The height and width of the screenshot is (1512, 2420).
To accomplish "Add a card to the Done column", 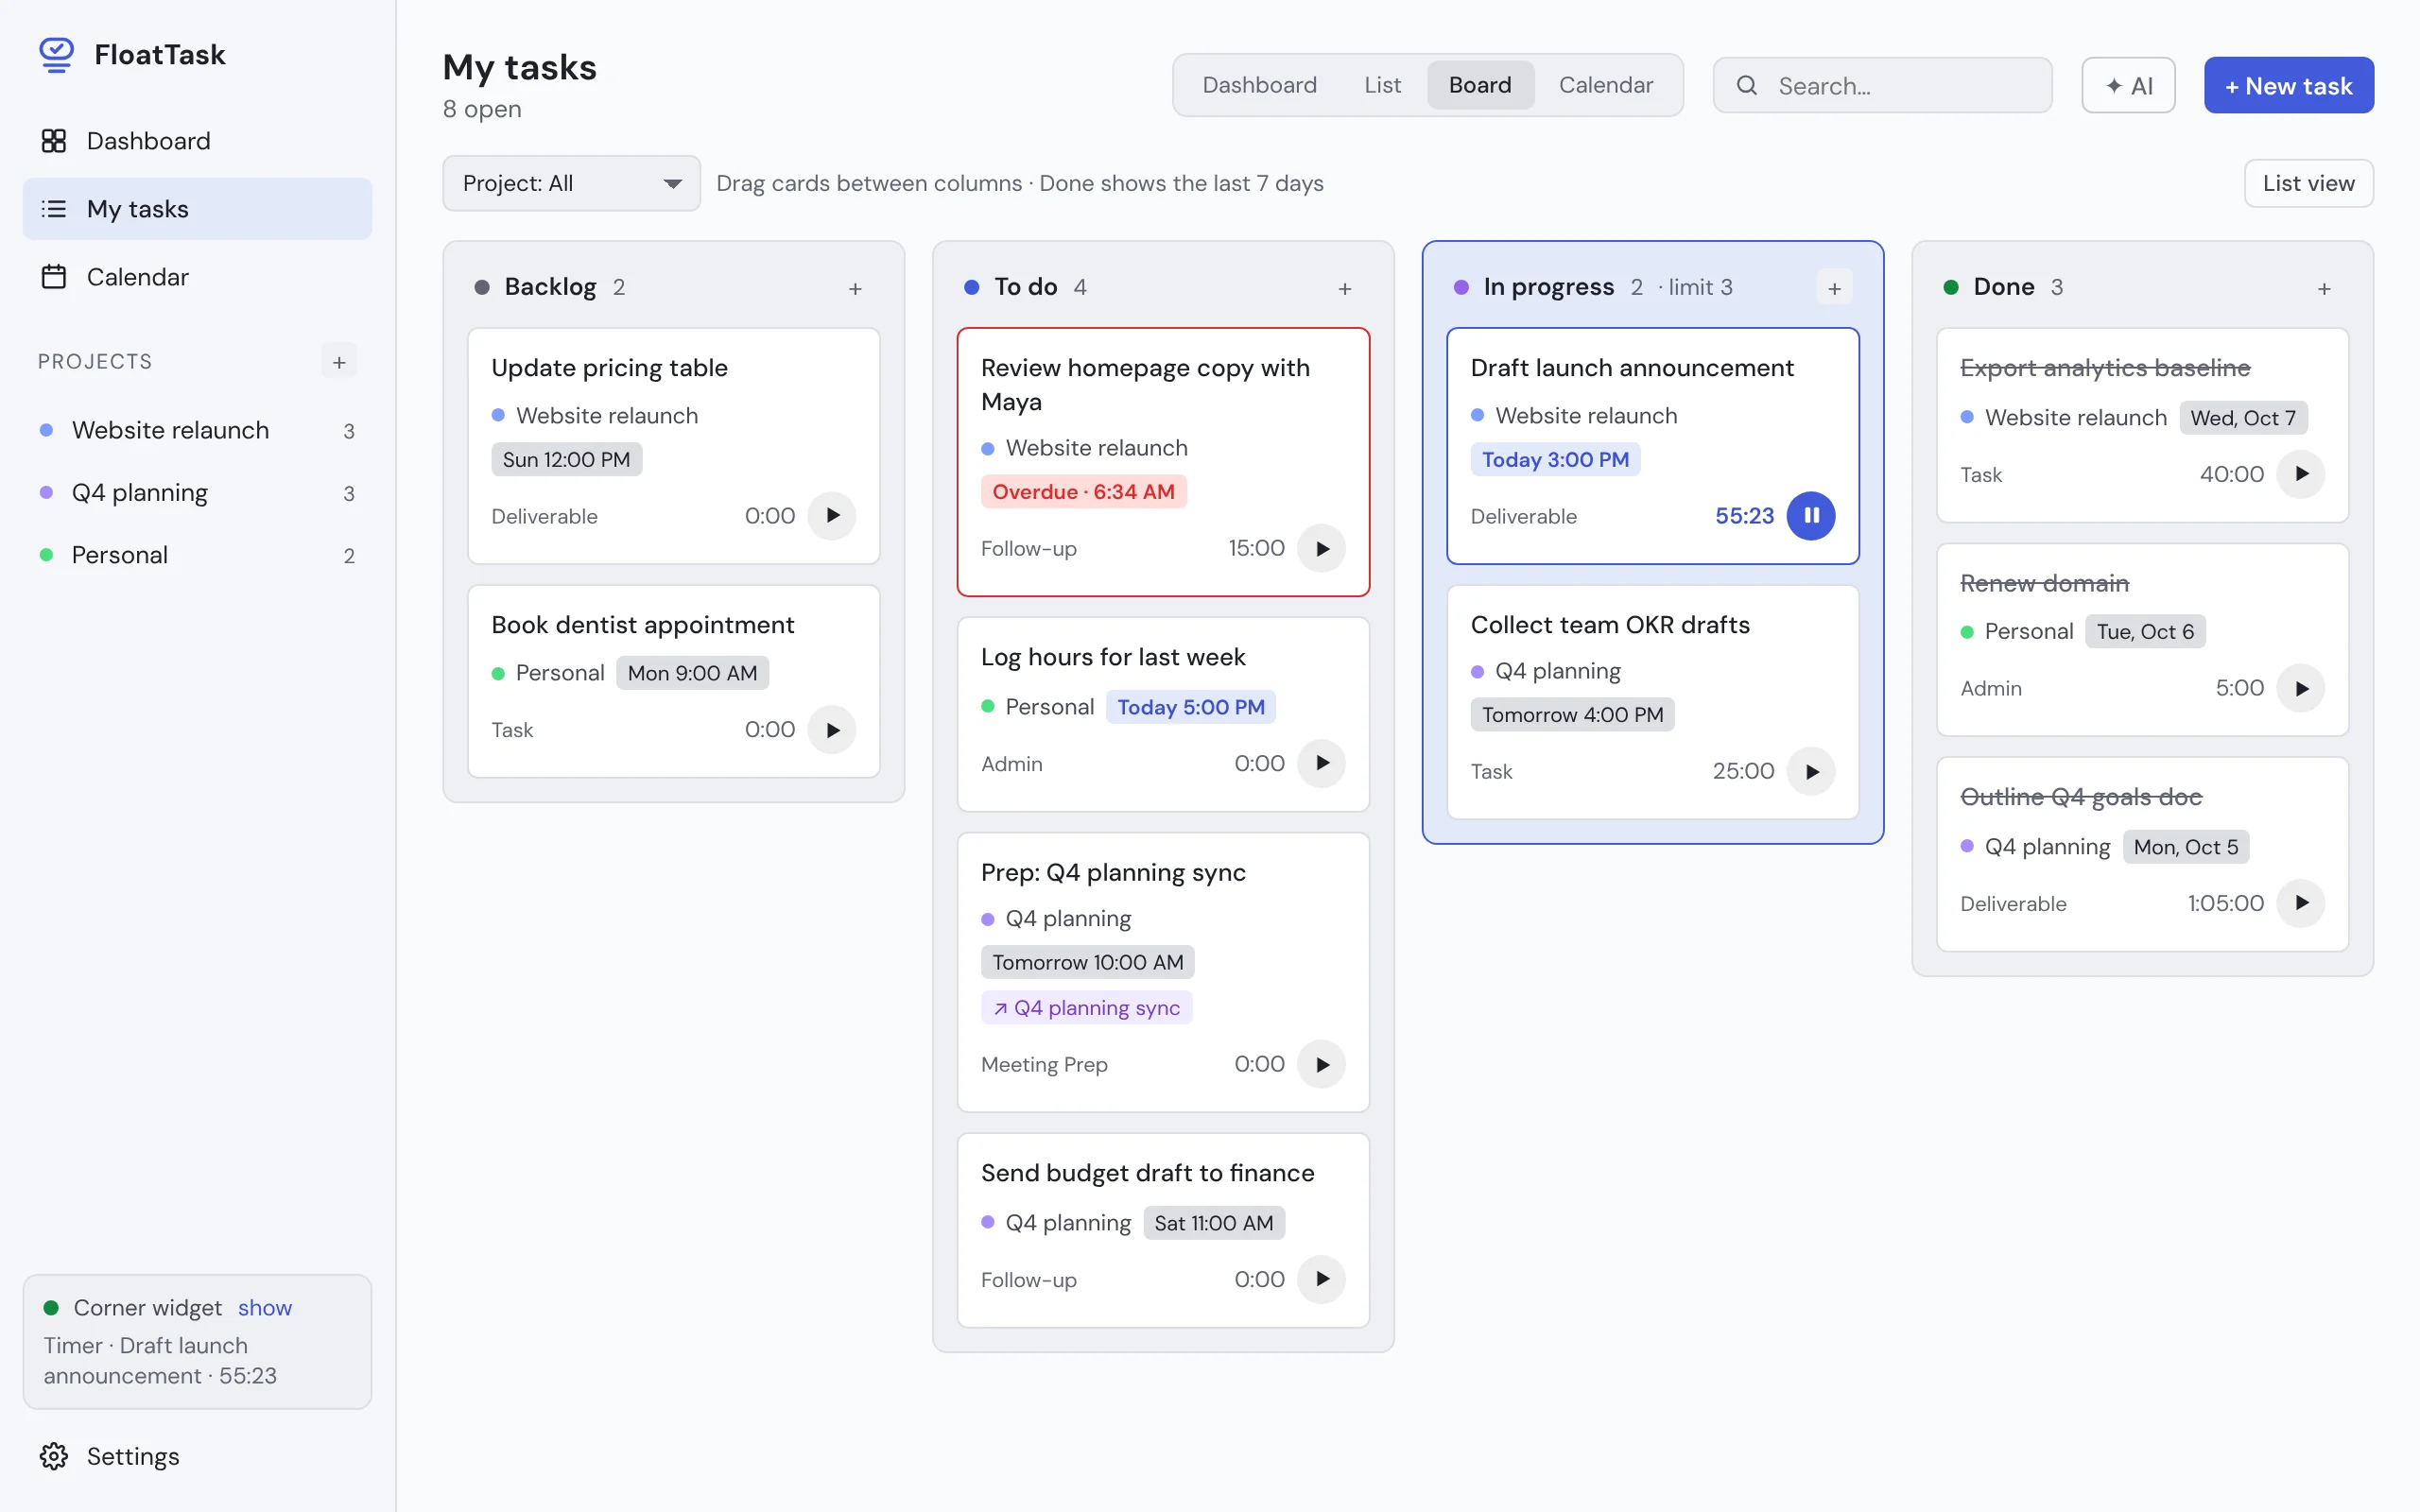I will click(2324, 288).
